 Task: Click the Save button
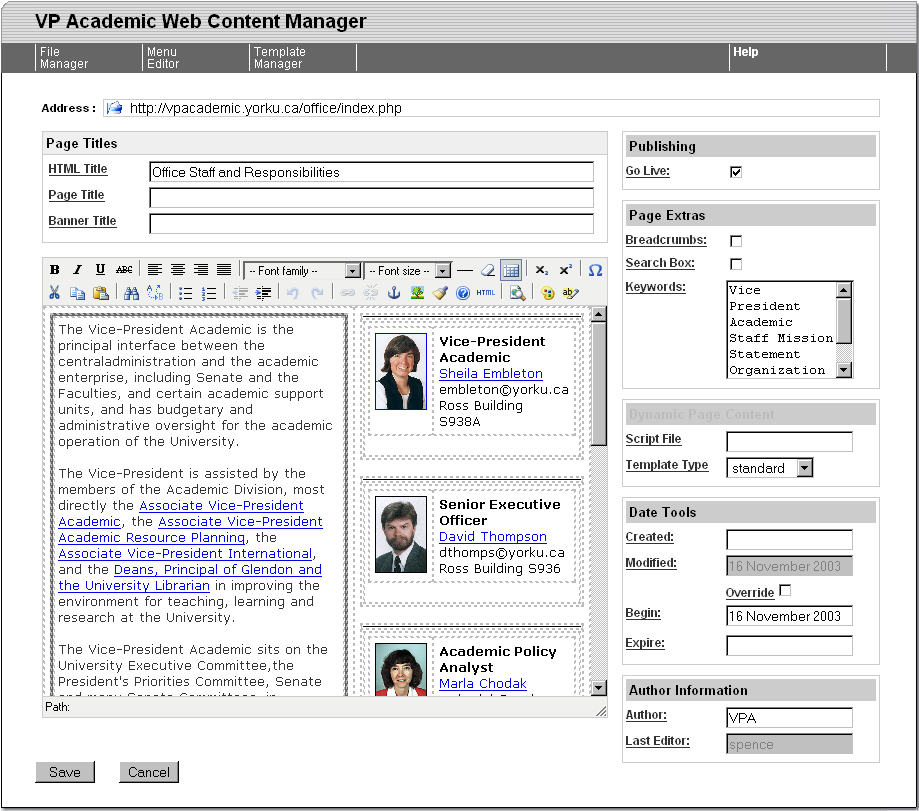[x=65, y=772]
